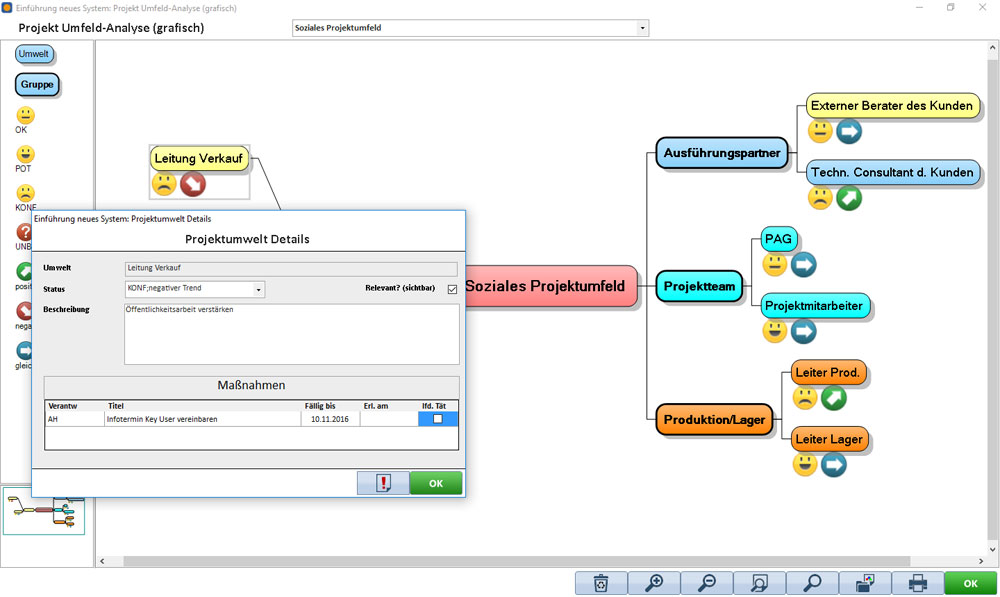Confirm dialog with the green OK button

[435, 483]
